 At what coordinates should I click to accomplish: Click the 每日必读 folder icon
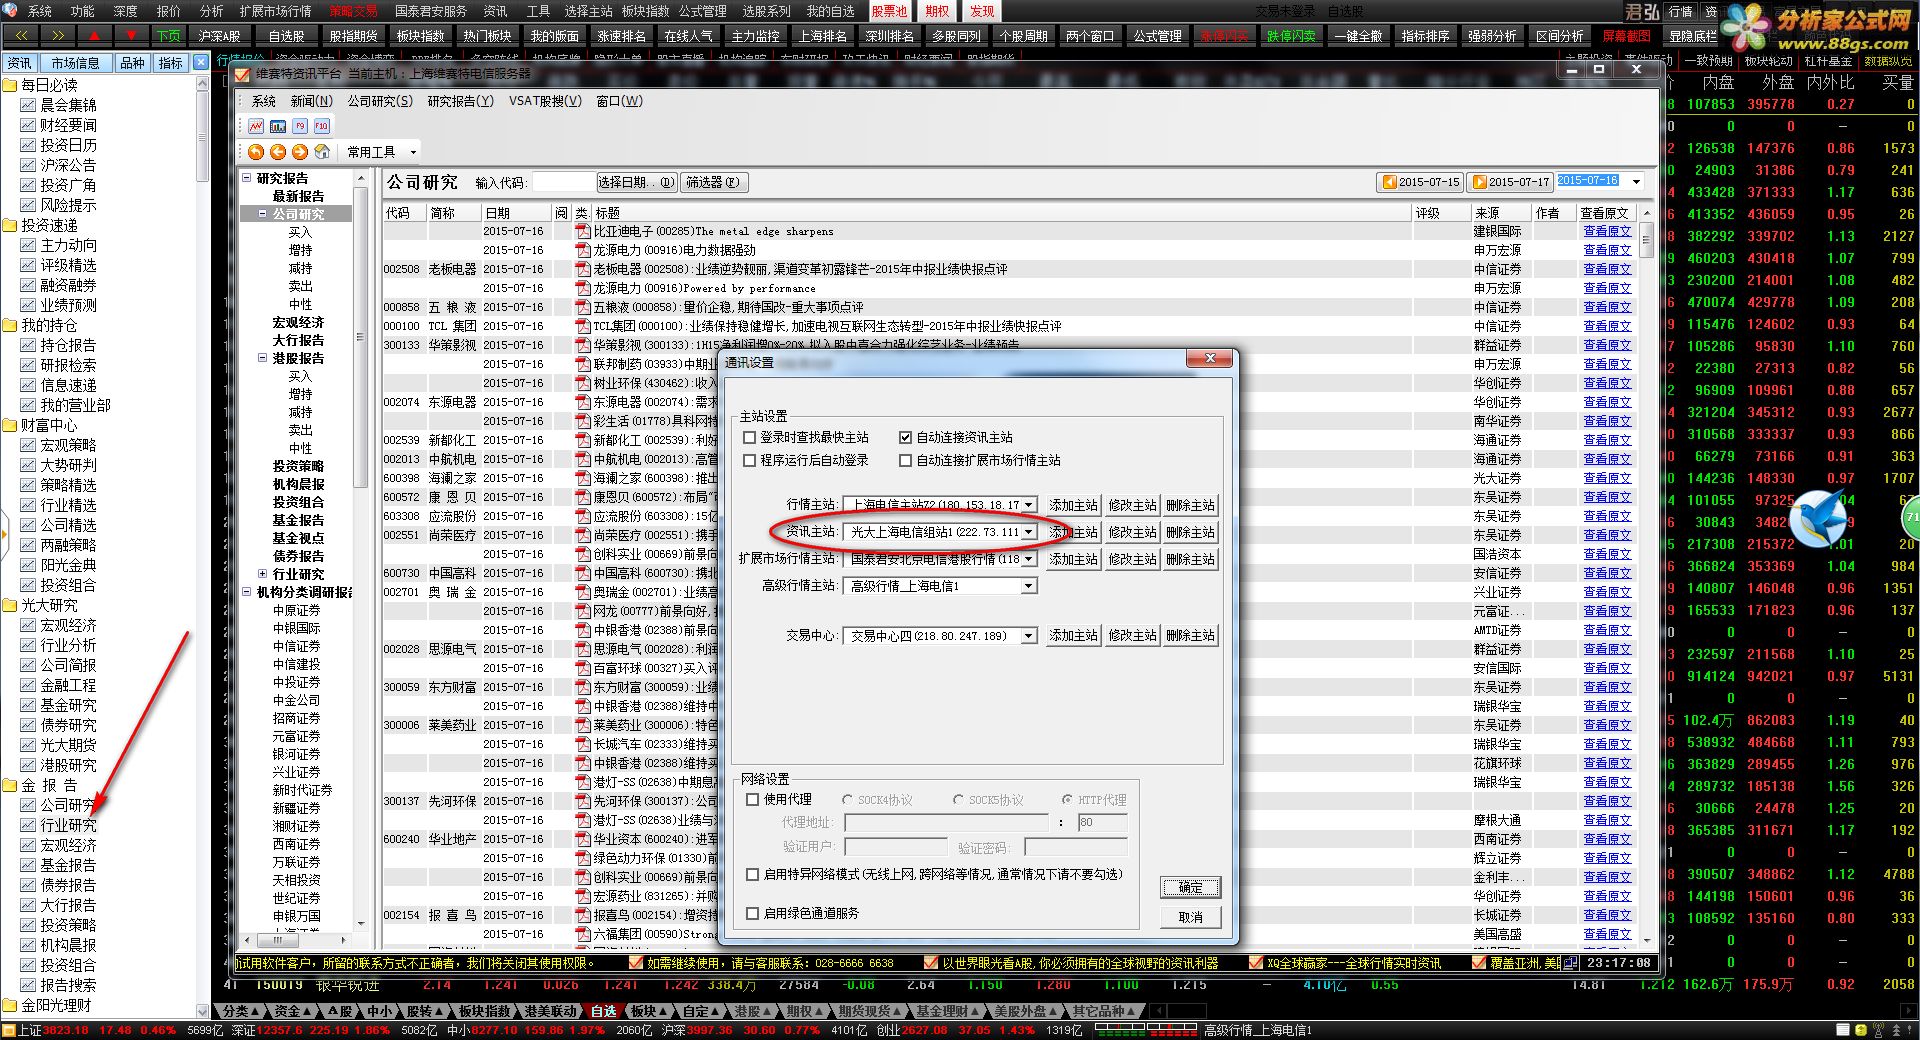click(10, 85)
